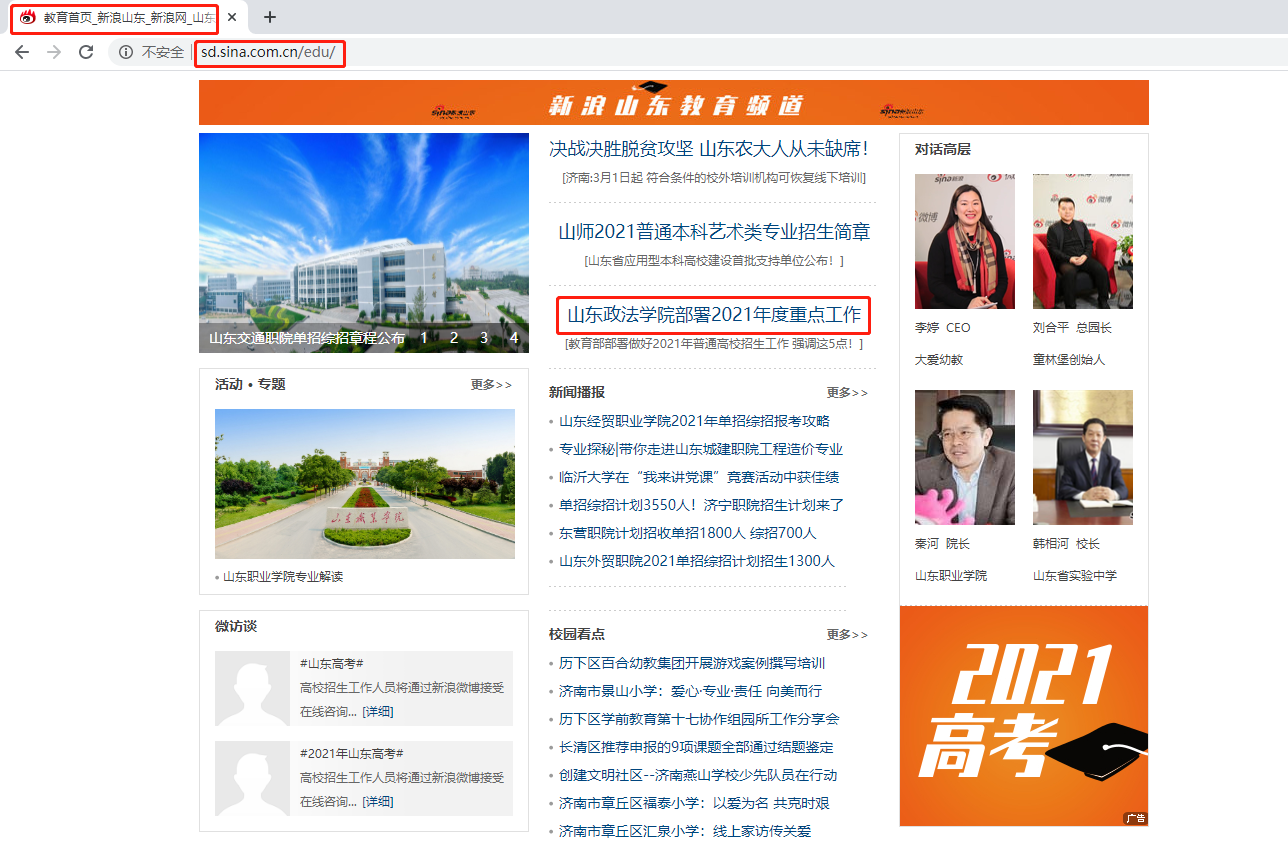
Task: Click the 对话高层 section heading
Action: pos(943,149)
